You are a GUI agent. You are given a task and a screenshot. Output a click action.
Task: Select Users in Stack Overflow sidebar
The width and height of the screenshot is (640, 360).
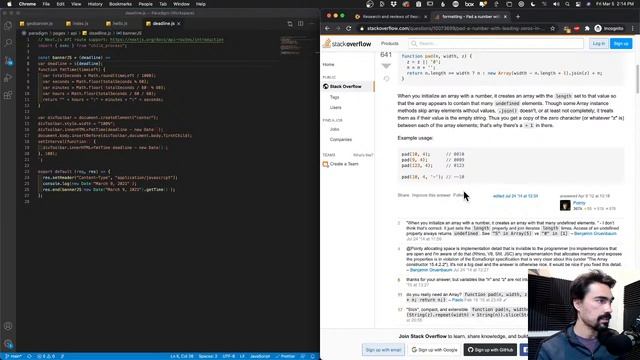[336, 107]
